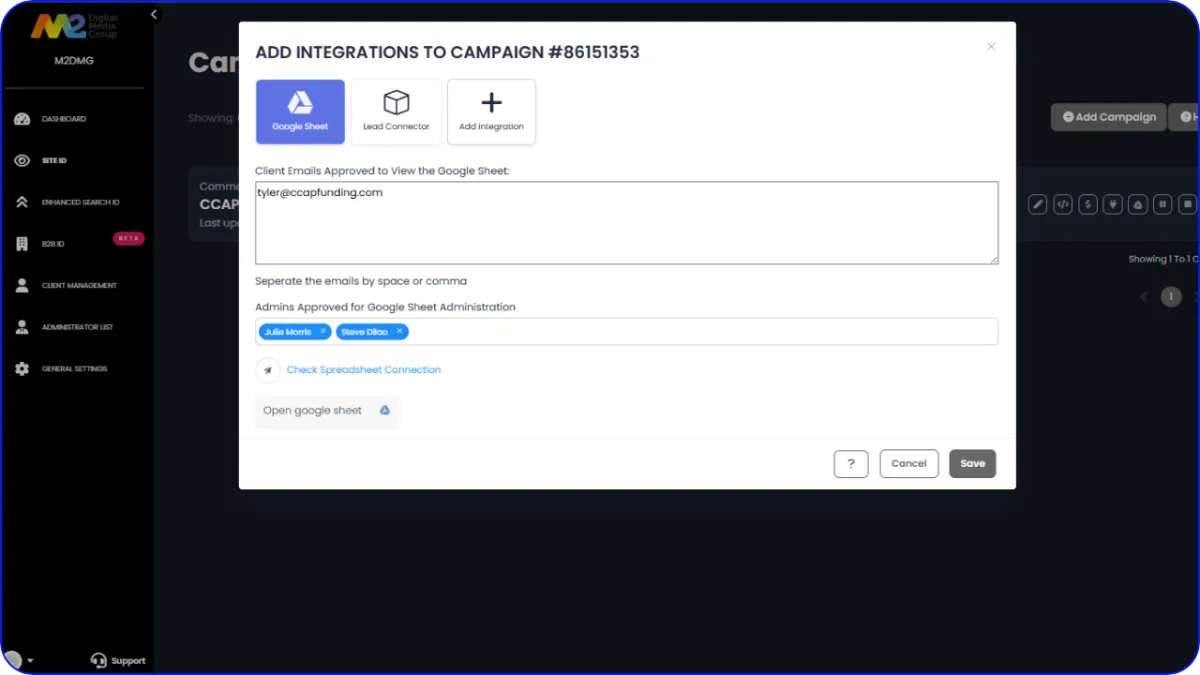This screenshot has width=1200, height=675.
Task: Select the Lead Connector integration tile
Action: [x=396, y=112]
